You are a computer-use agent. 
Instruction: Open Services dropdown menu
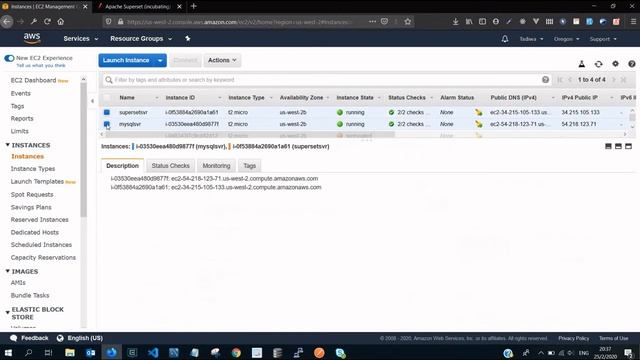(x=80, y=38)
